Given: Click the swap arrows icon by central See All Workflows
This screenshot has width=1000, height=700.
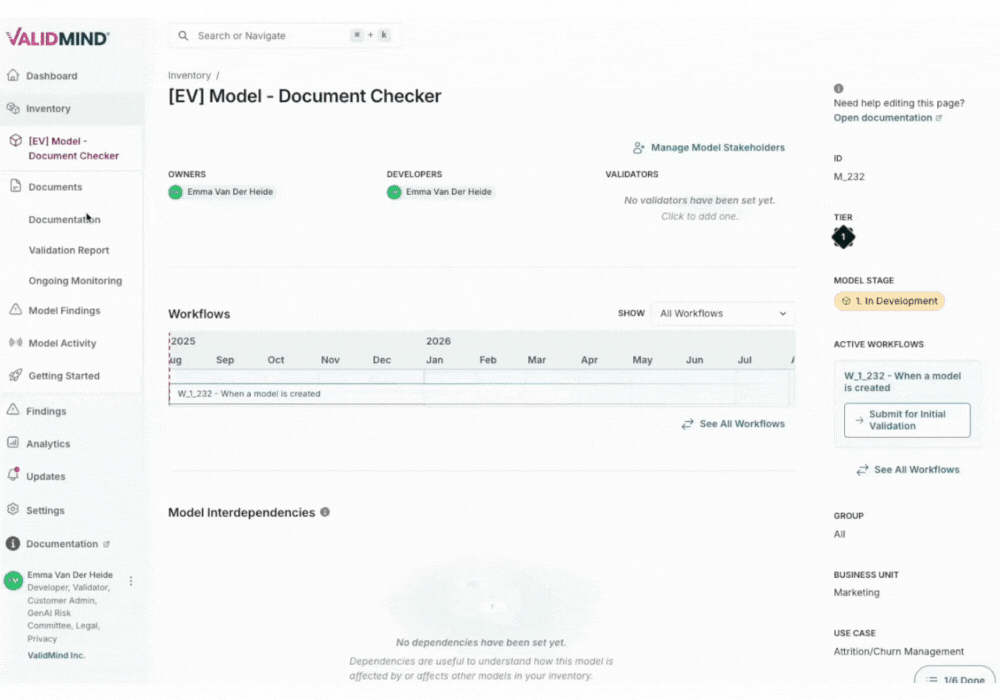Looking at the screenshot, I should [x=688, y=424].
